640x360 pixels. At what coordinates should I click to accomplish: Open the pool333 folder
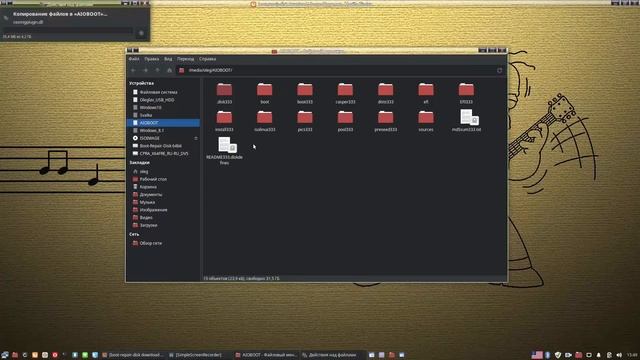[x=345, y=121]
